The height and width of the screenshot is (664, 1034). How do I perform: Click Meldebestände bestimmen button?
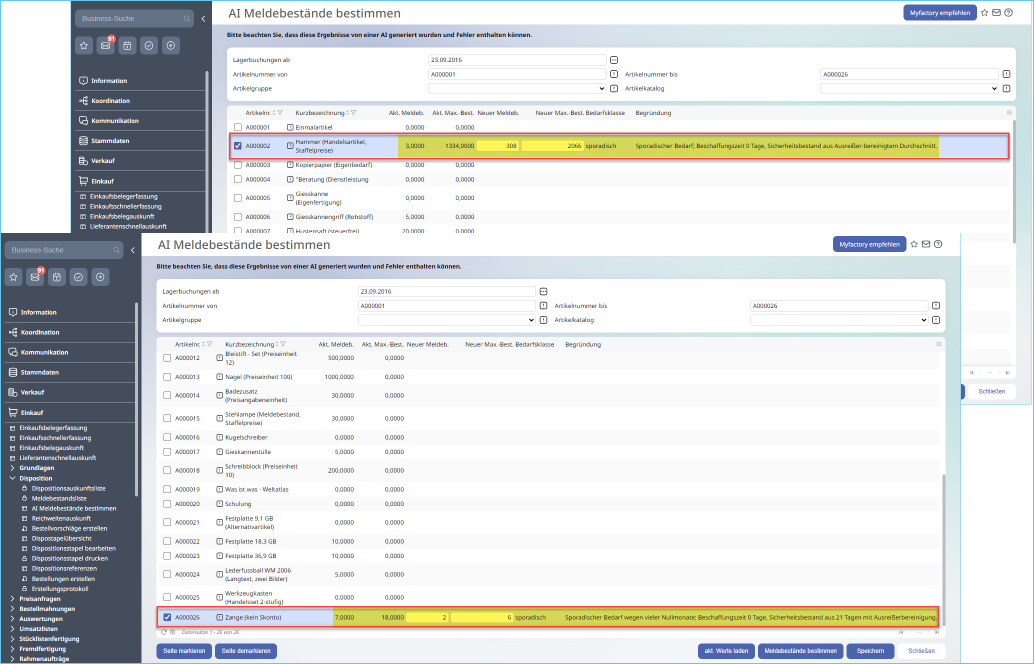pos(801,651)
